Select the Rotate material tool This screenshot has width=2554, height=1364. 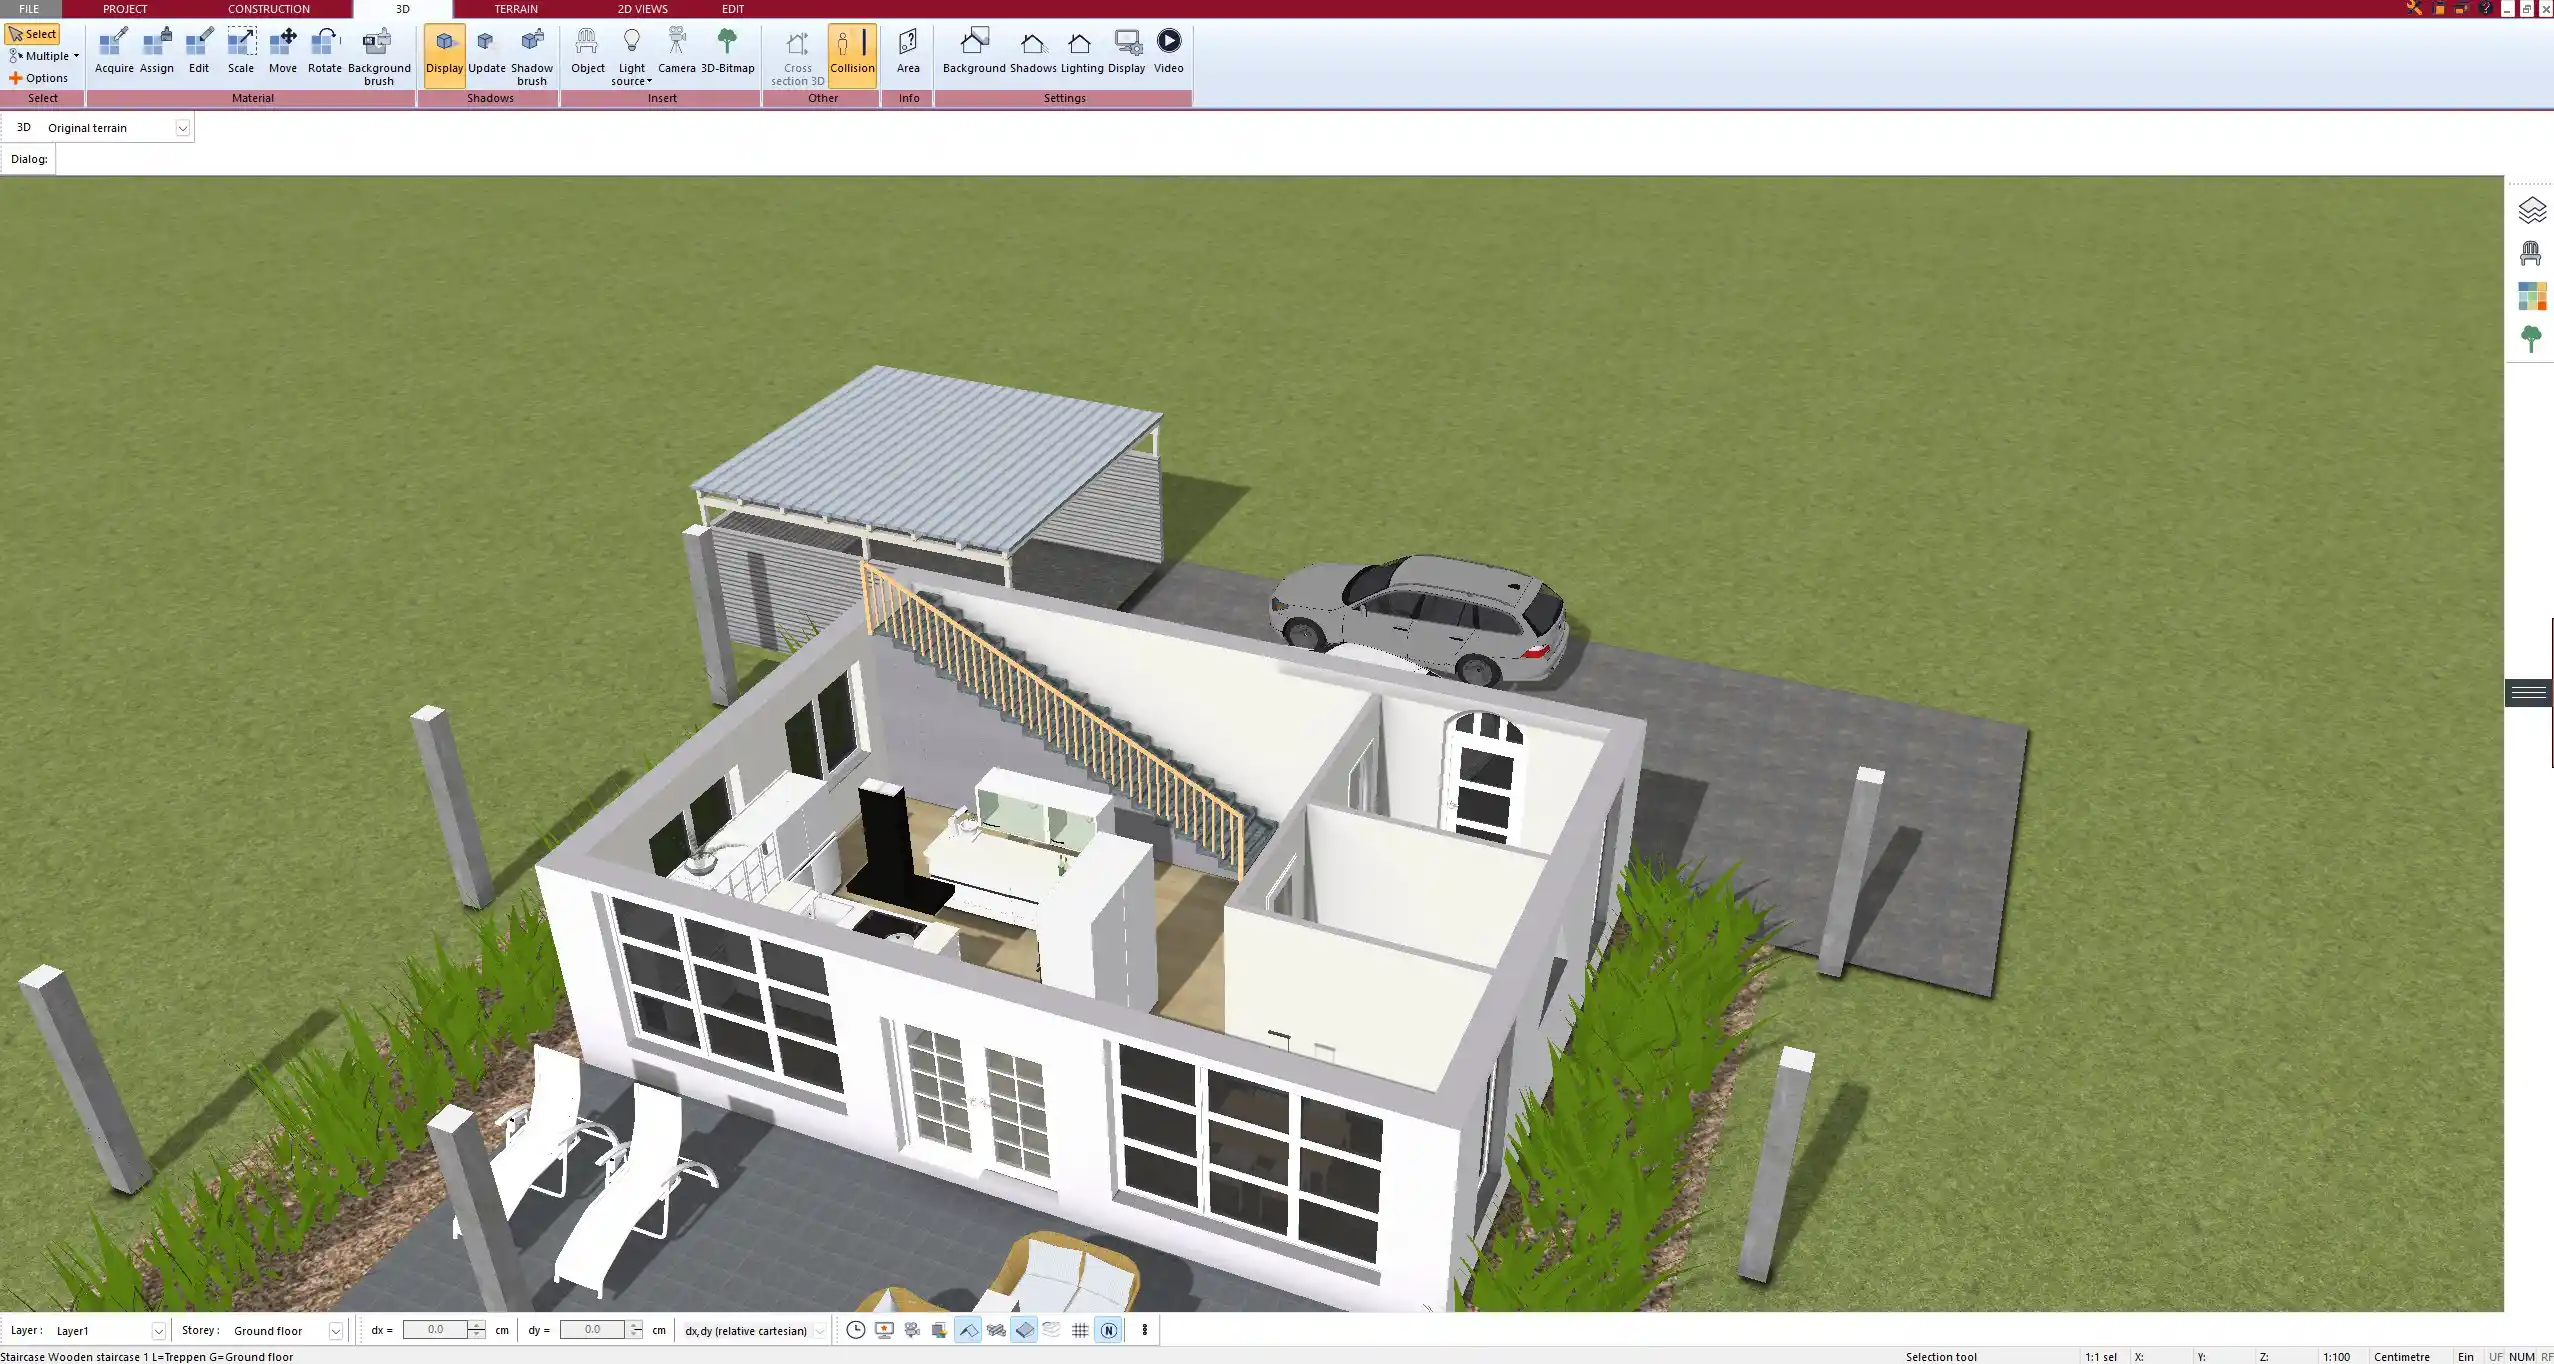point(325,51)
